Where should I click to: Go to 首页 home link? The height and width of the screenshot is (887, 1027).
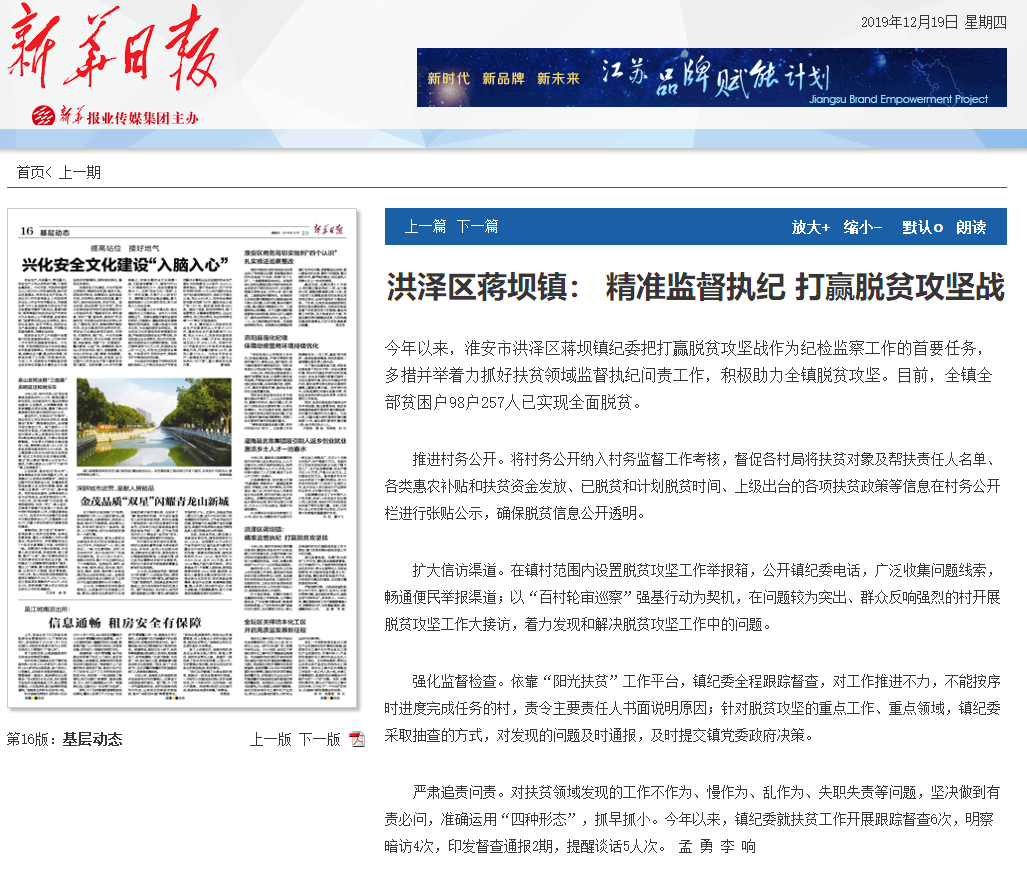click(30, 172)
